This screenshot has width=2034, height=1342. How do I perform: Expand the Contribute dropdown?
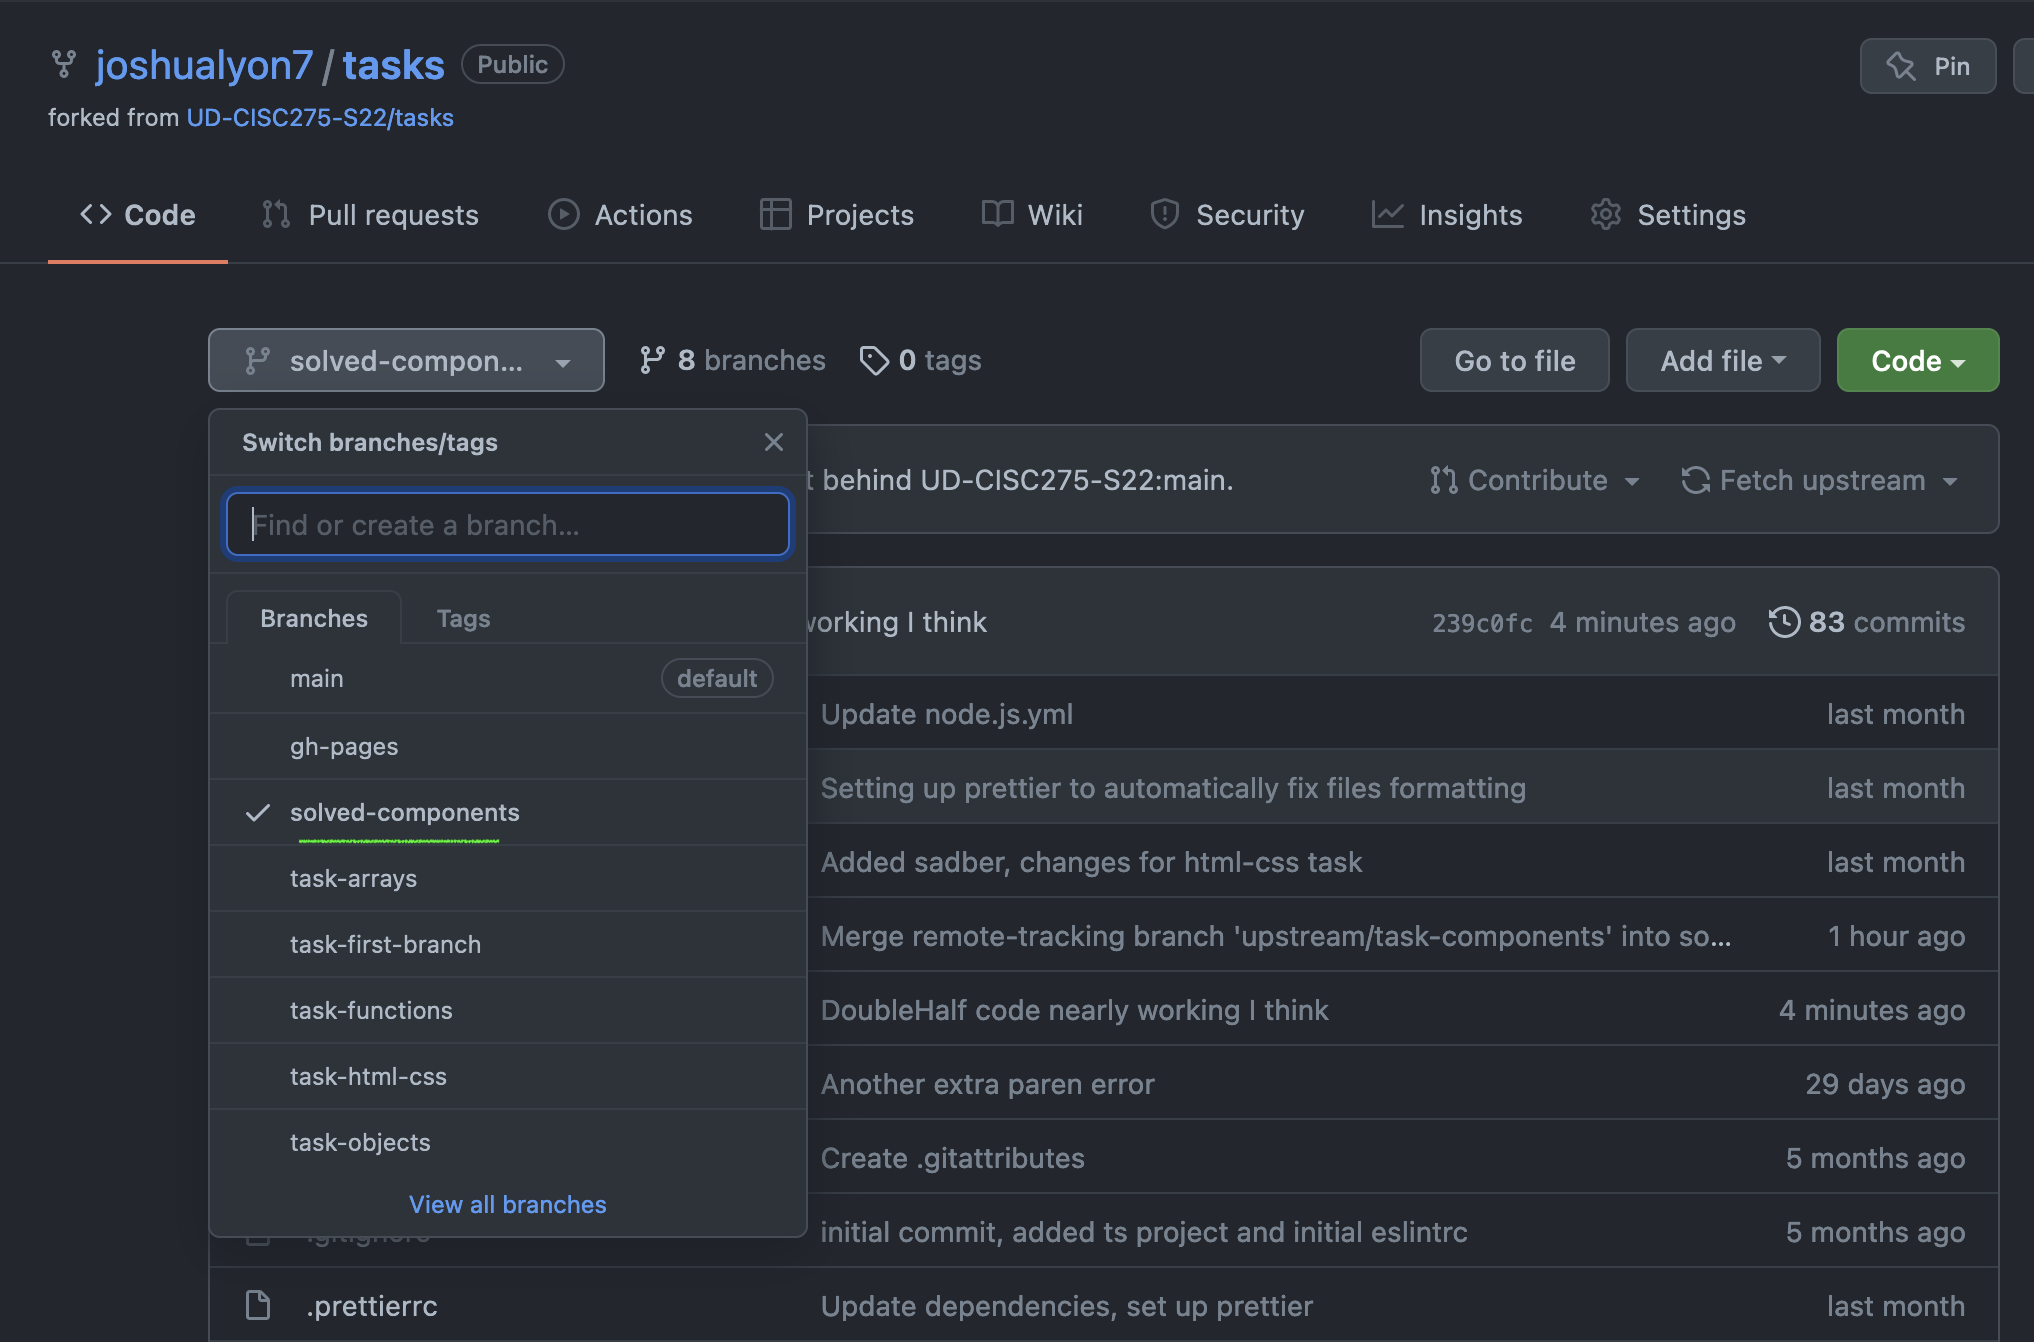coord(1535,480)
